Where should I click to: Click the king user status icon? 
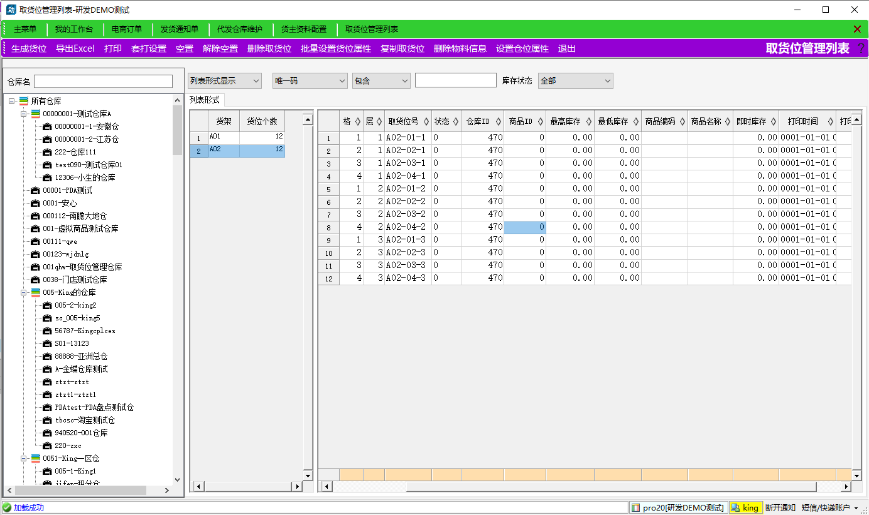(735, 507)
